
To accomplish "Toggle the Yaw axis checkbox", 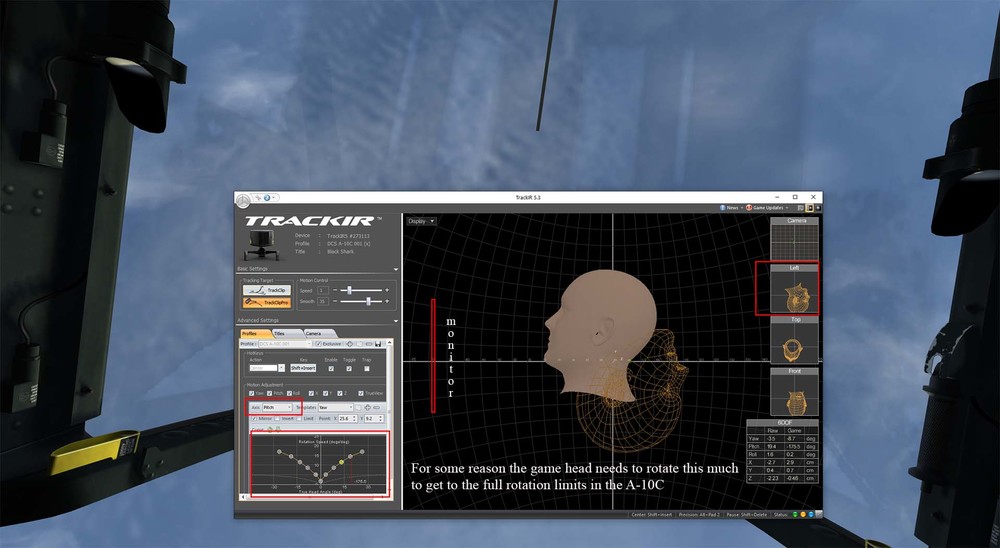I will [x=251, y=393].
